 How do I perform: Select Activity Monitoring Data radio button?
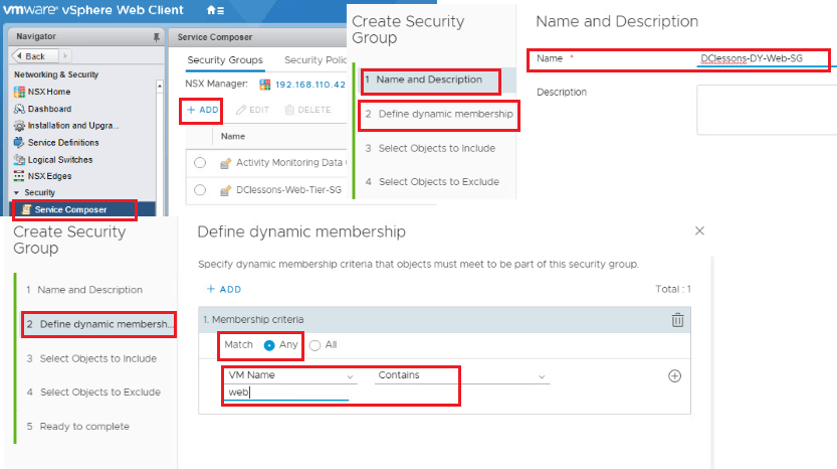[x=200, y=163]
